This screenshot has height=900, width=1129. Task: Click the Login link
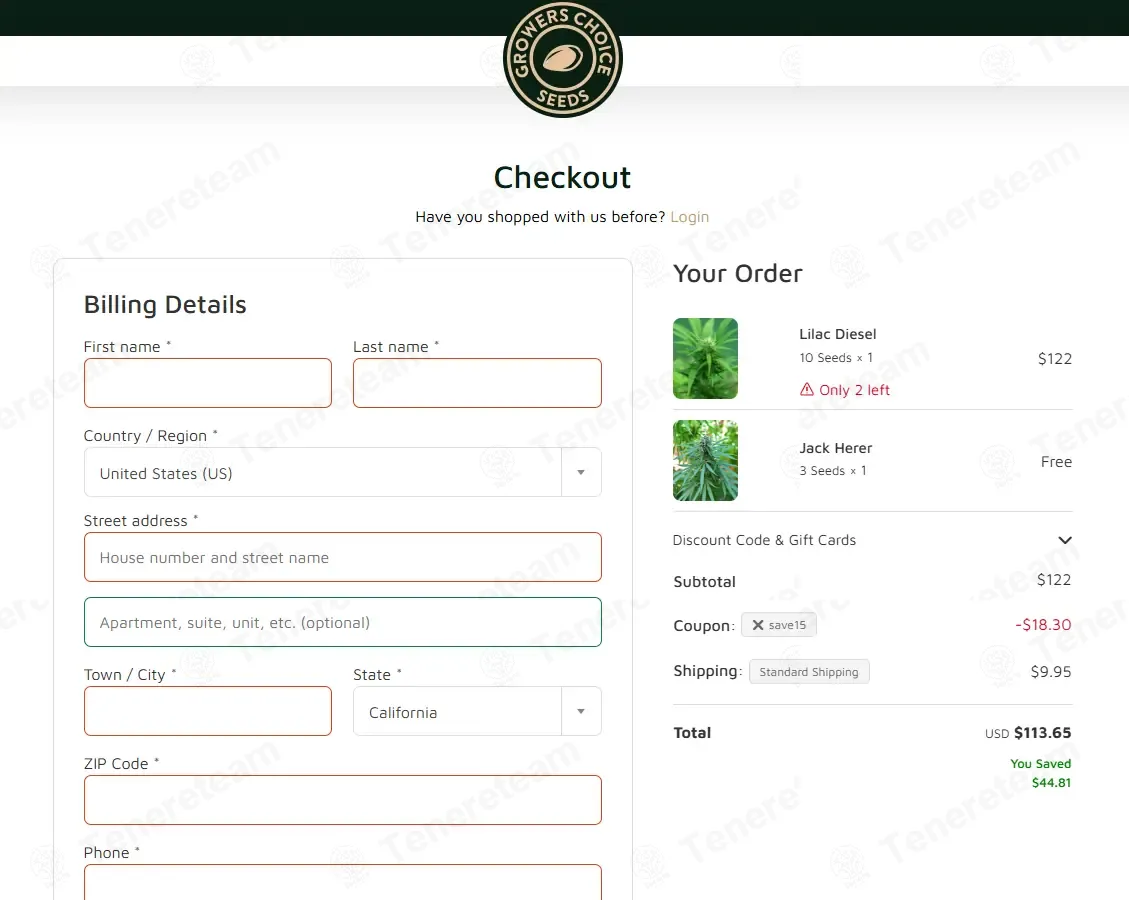tap(690, 217)
